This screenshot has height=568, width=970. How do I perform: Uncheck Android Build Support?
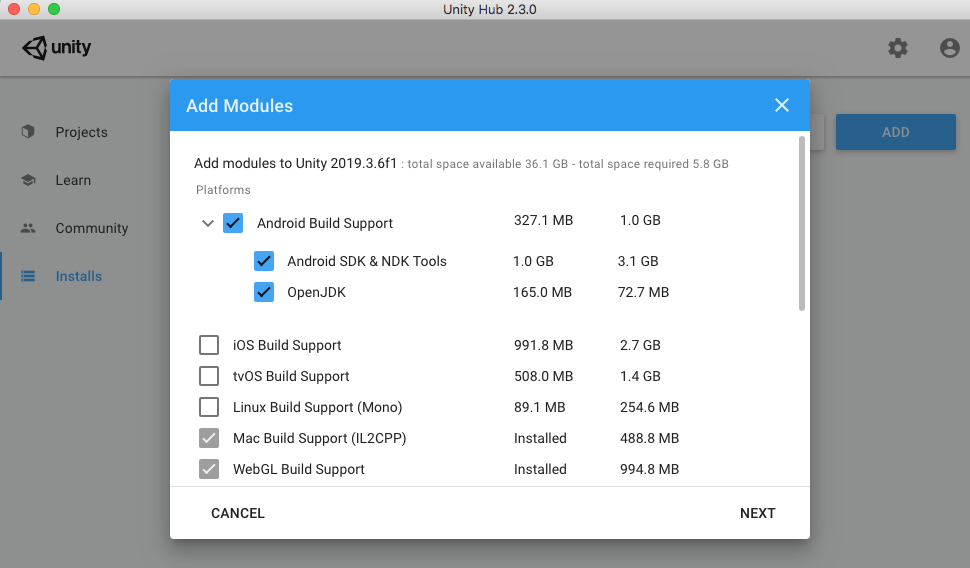[233, 223]
